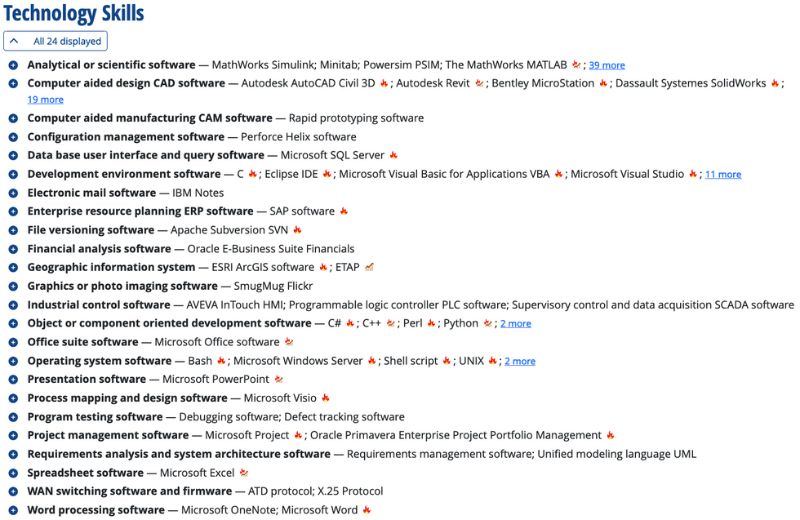800x520 pixels.
Task: Click 2 more link after Python
Action: point(516,324)
